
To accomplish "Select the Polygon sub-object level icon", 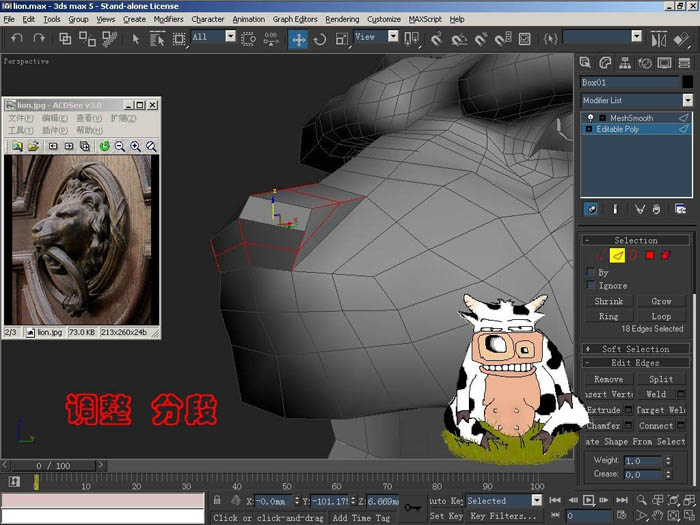I will tap(650, 255).
